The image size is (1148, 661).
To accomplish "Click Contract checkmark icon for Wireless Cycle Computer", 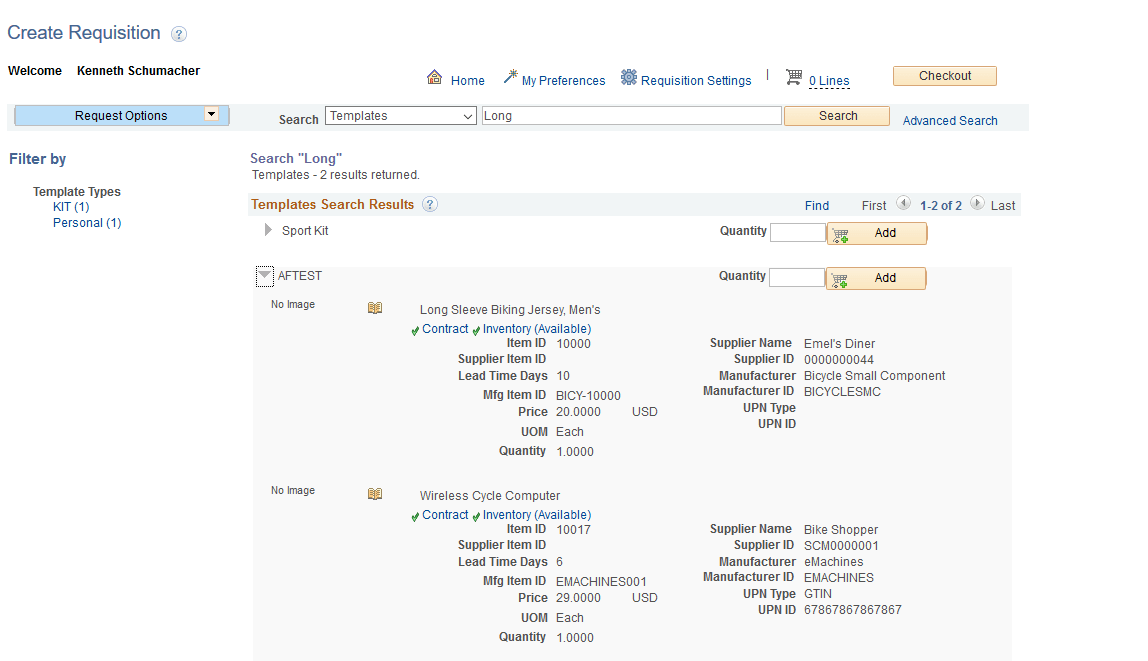I will [415, 517].
